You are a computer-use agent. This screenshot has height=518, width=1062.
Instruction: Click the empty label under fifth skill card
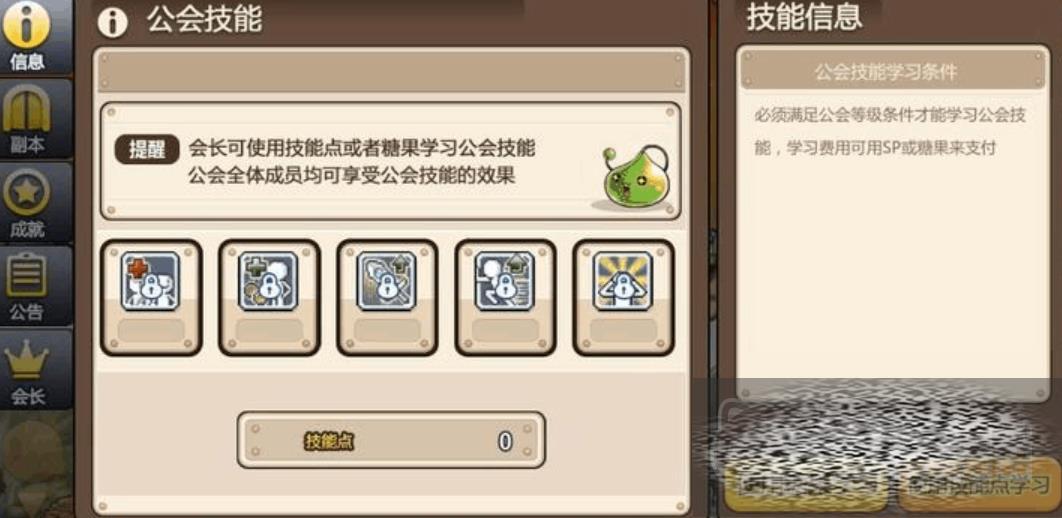tap(623, 330)
